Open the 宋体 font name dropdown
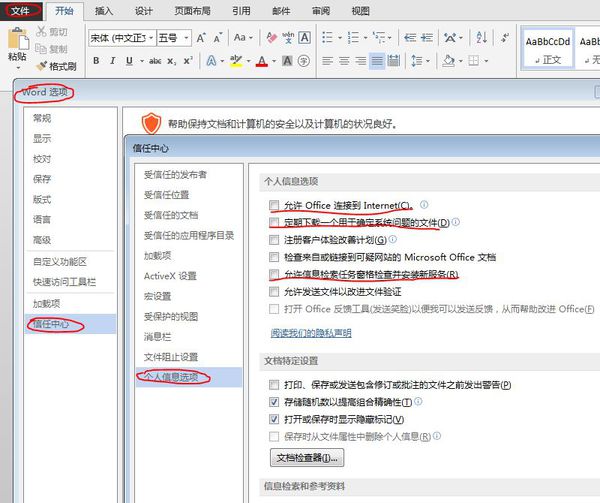This screenshot has height=503, width=600. 151,38
